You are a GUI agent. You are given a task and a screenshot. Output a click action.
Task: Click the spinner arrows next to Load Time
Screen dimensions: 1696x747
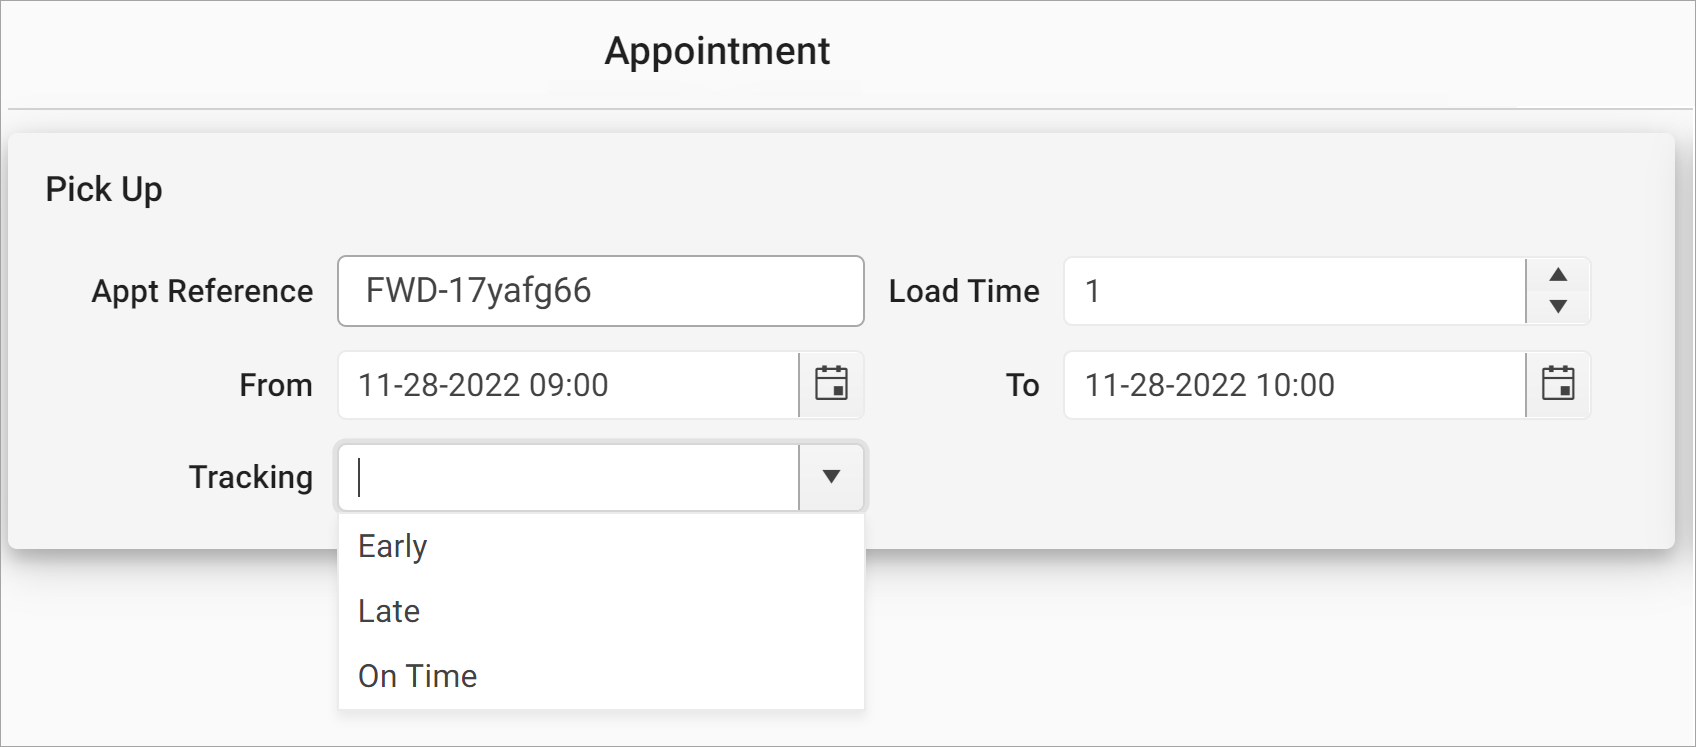point(1559,291)
